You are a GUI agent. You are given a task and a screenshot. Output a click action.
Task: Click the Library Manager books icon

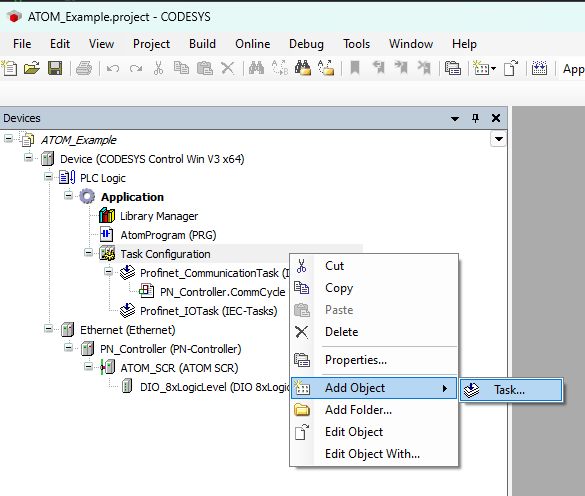(107, 216)
